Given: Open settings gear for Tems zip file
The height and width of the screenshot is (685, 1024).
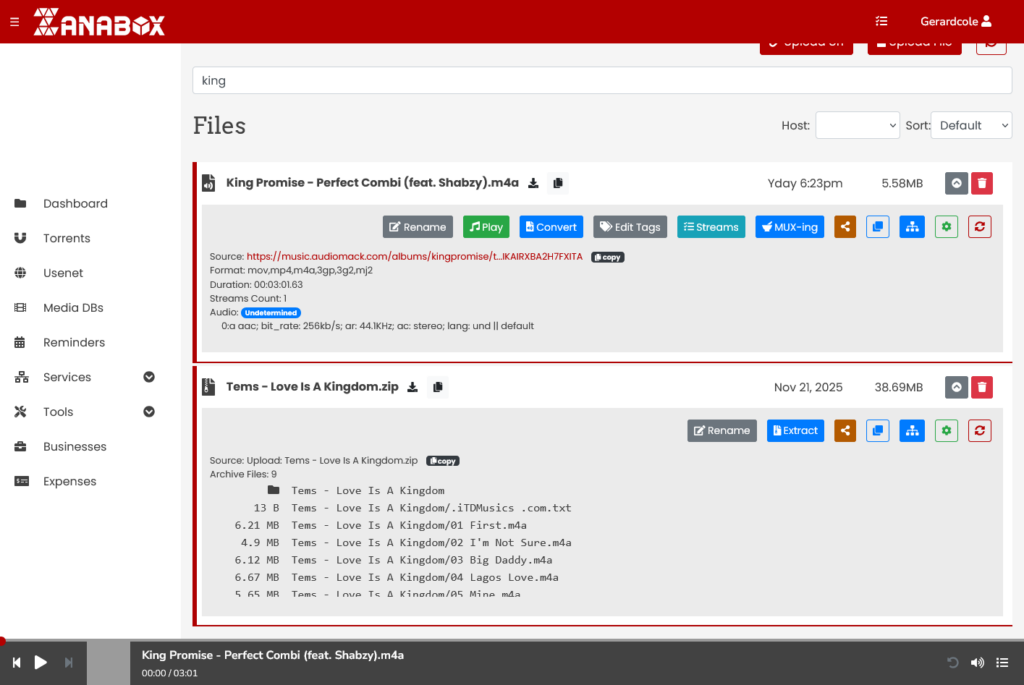Looking at the screenshot, I should (x=945, y=430).
